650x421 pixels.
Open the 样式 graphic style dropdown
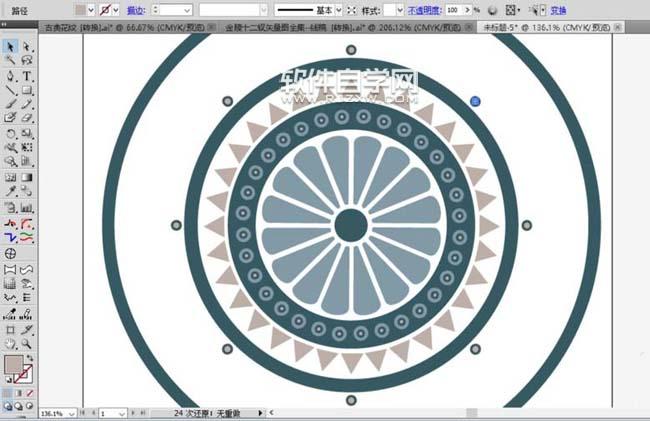[400, 10]
